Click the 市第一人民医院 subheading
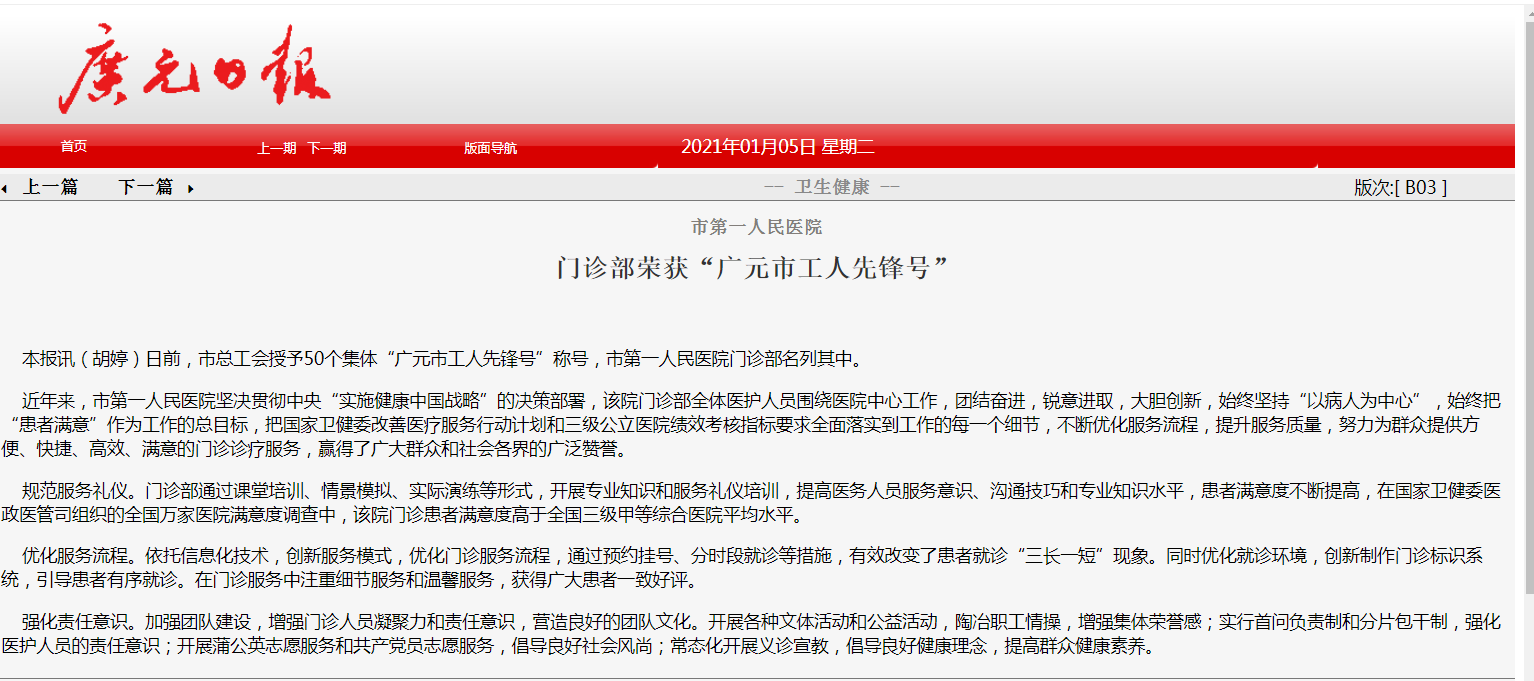 (756, 227)
